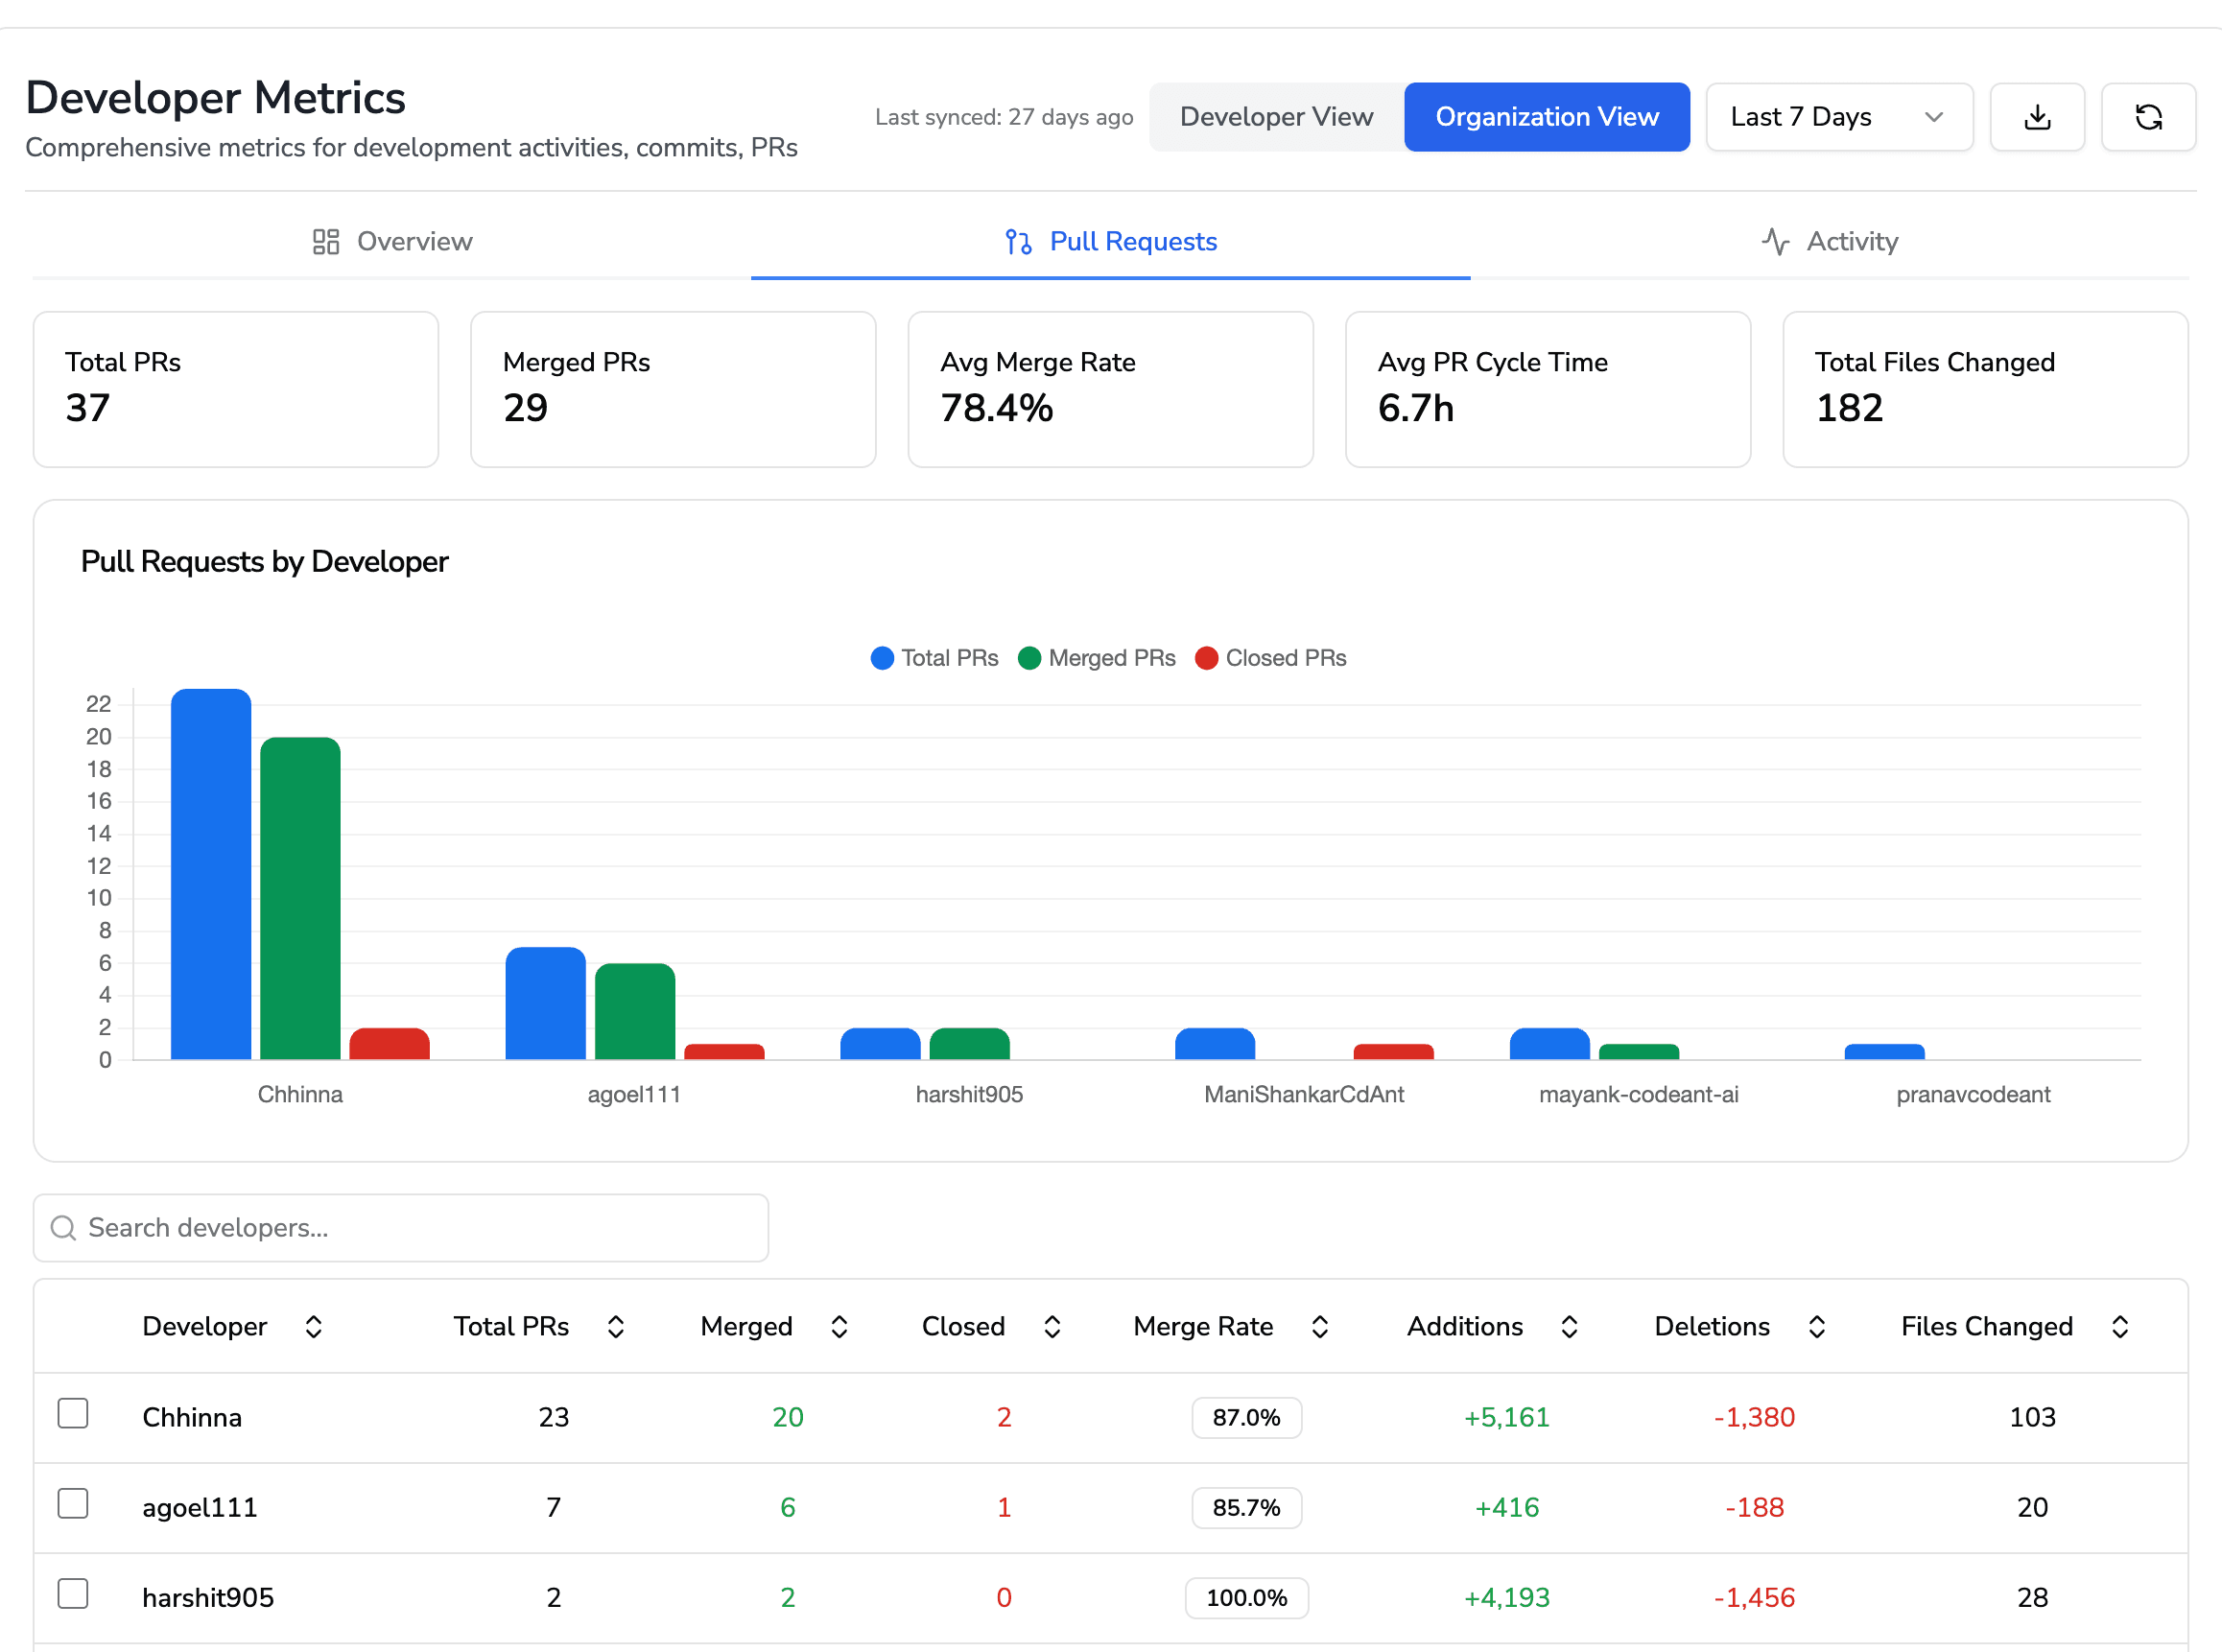Viewport: 2222px width, 1652px height.
Task: Select Organization View button
Action: (x=1546, y=117)
